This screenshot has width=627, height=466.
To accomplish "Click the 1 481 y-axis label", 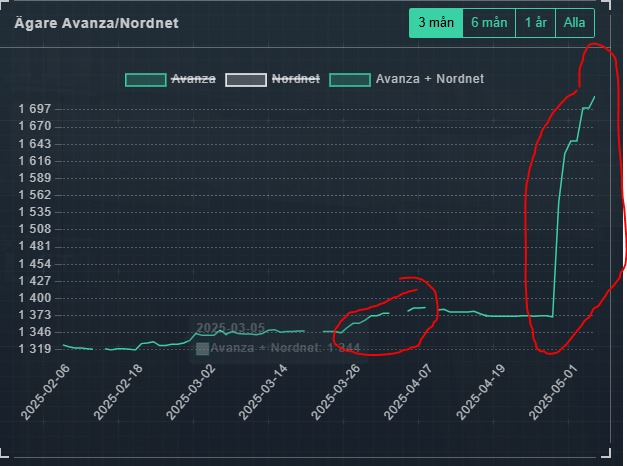I will point(35,246).
